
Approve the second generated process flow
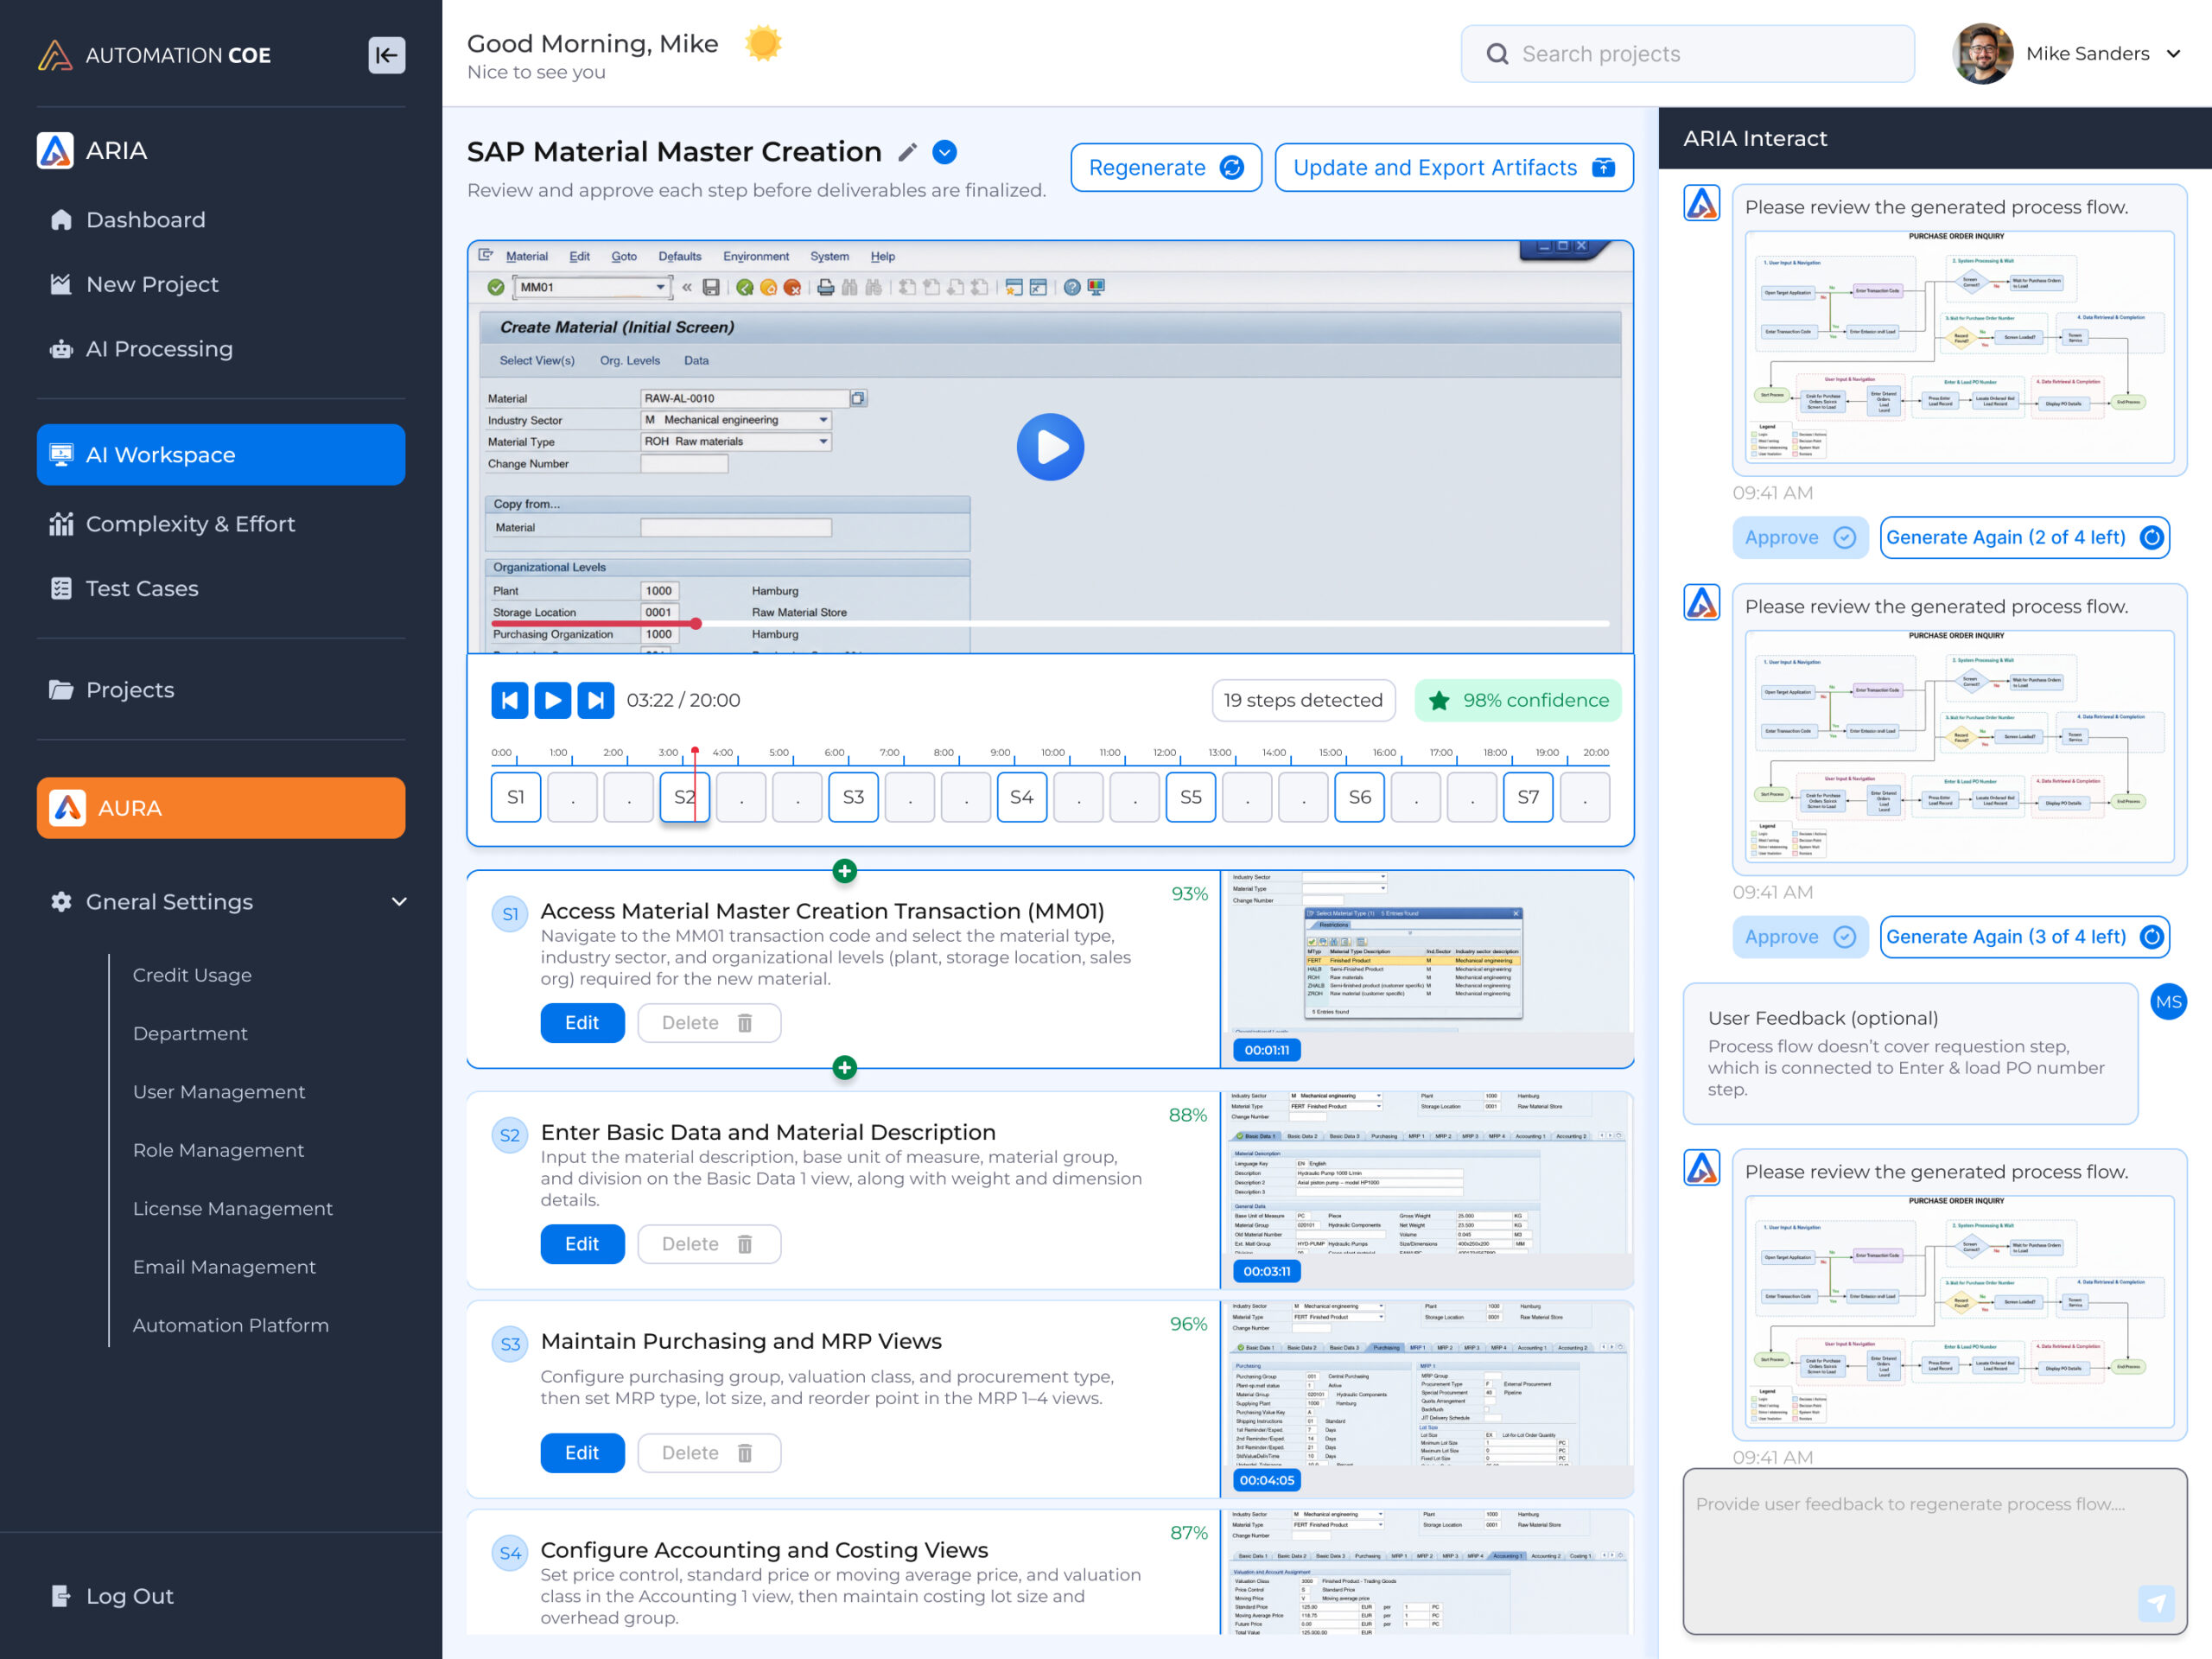[1800, 937]
